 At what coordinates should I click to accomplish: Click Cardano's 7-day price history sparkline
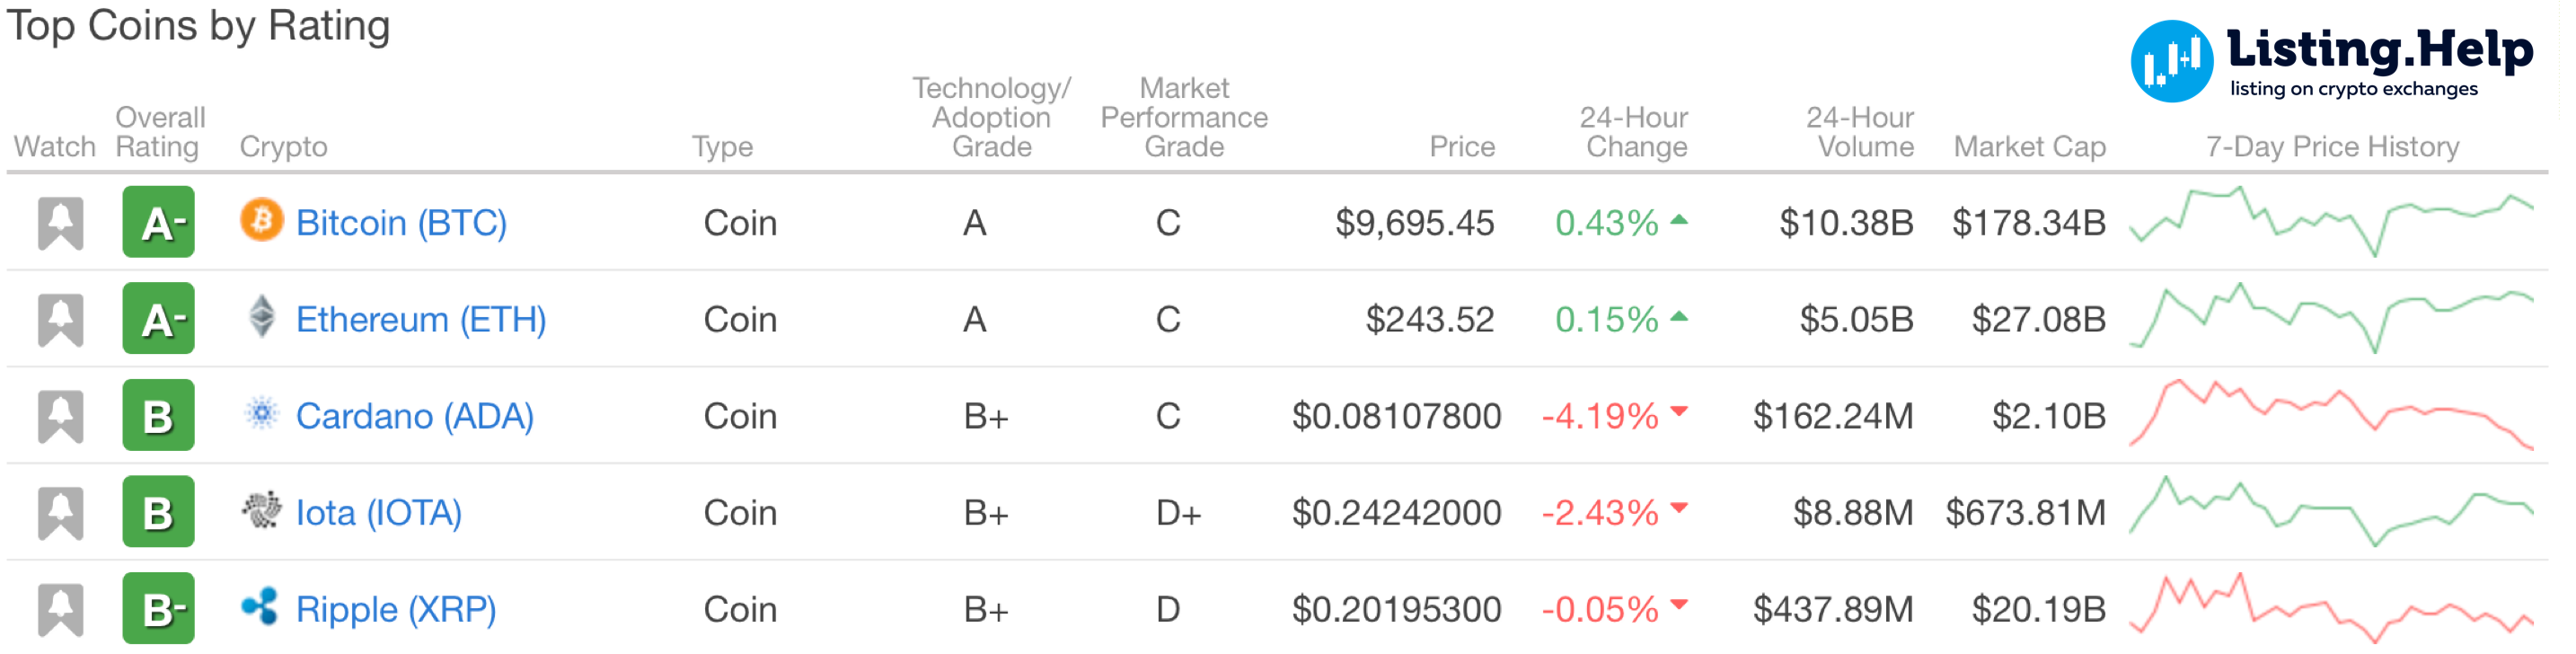(x=2331, y=414)
